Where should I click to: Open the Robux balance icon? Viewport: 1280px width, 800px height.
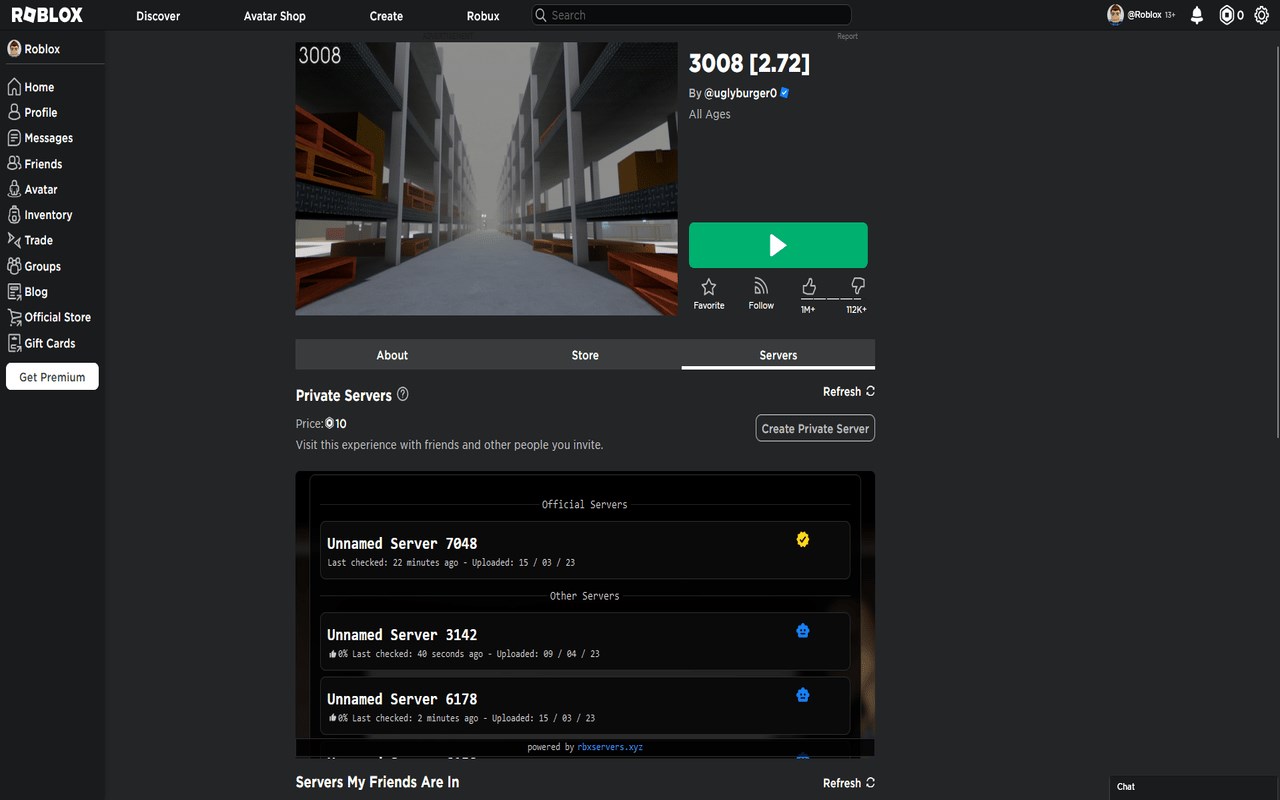1226,15
